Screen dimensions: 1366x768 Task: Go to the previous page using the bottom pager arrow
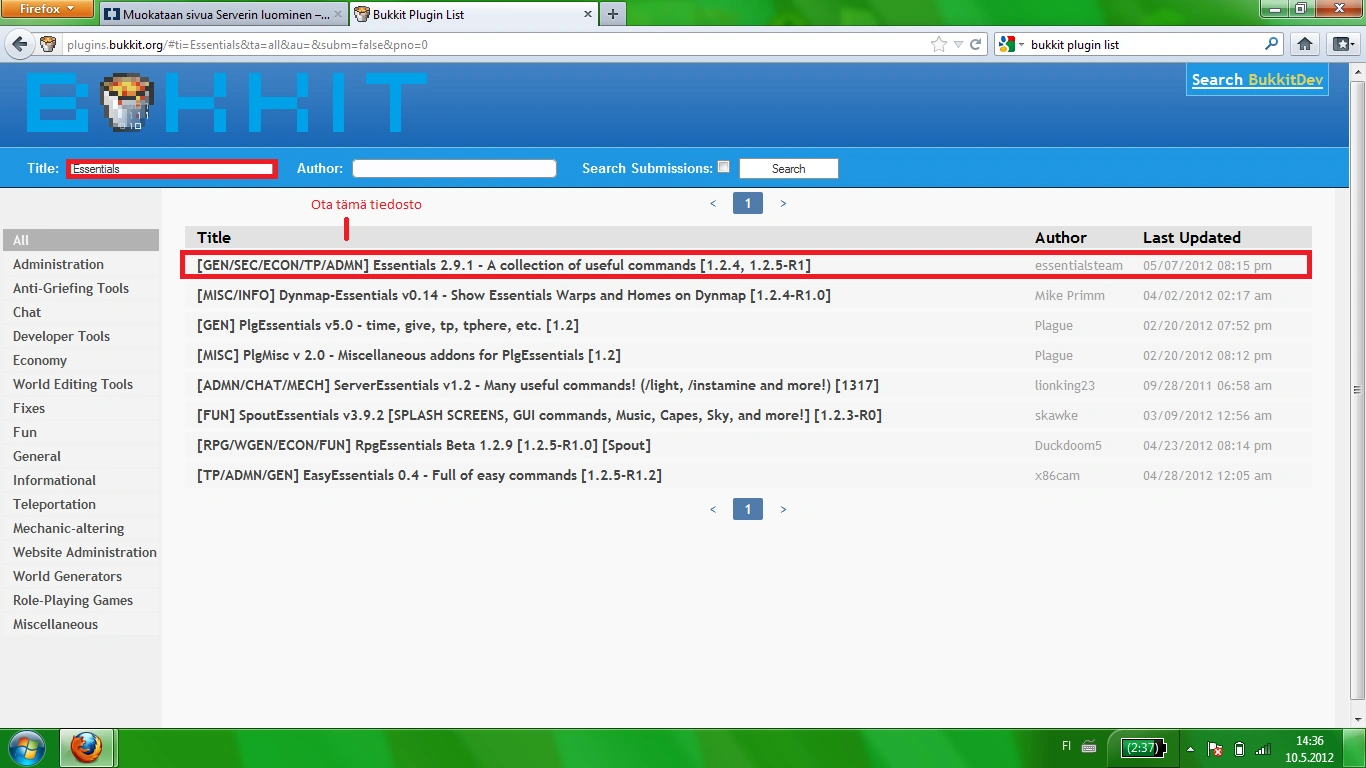(713, 510)
